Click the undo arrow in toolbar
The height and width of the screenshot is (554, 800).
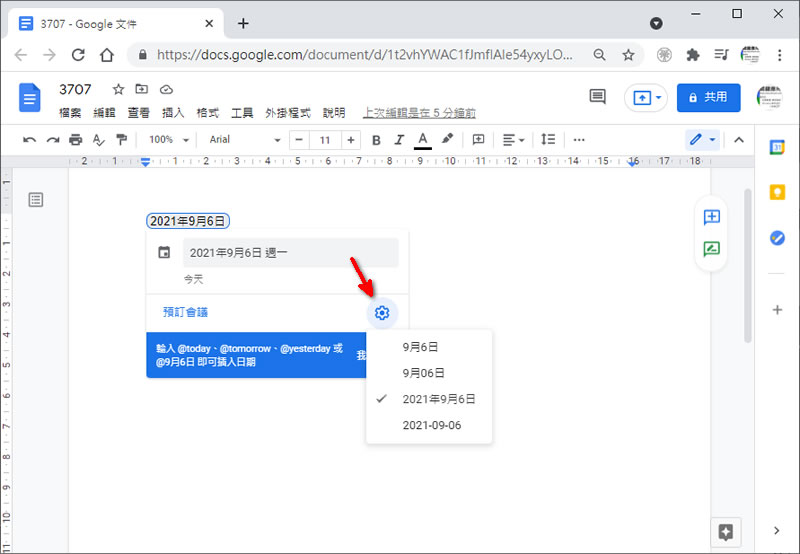pos(30,140)
